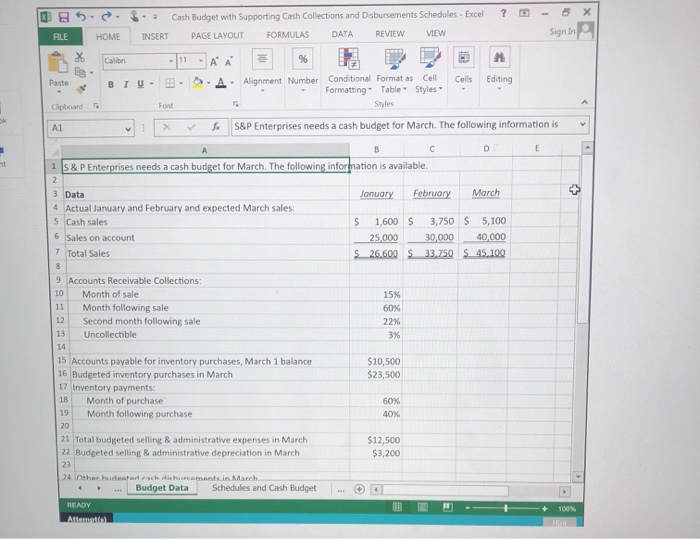Screen dimensions: 700x539
Task: Click the zoom slider handle
Action: (x=505, y=508)
